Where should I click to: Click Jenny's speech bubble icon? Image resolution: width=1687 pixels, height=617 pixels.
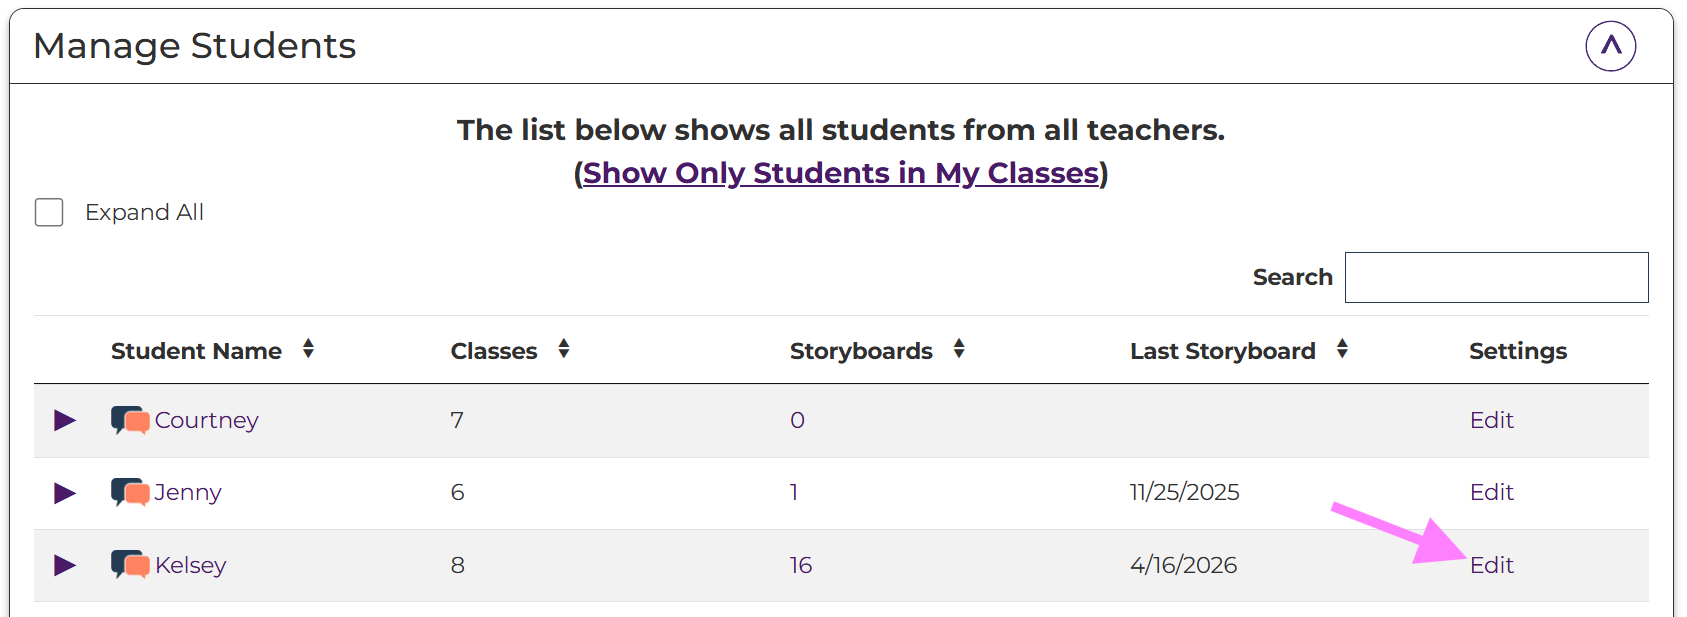(x=130, y=492)
